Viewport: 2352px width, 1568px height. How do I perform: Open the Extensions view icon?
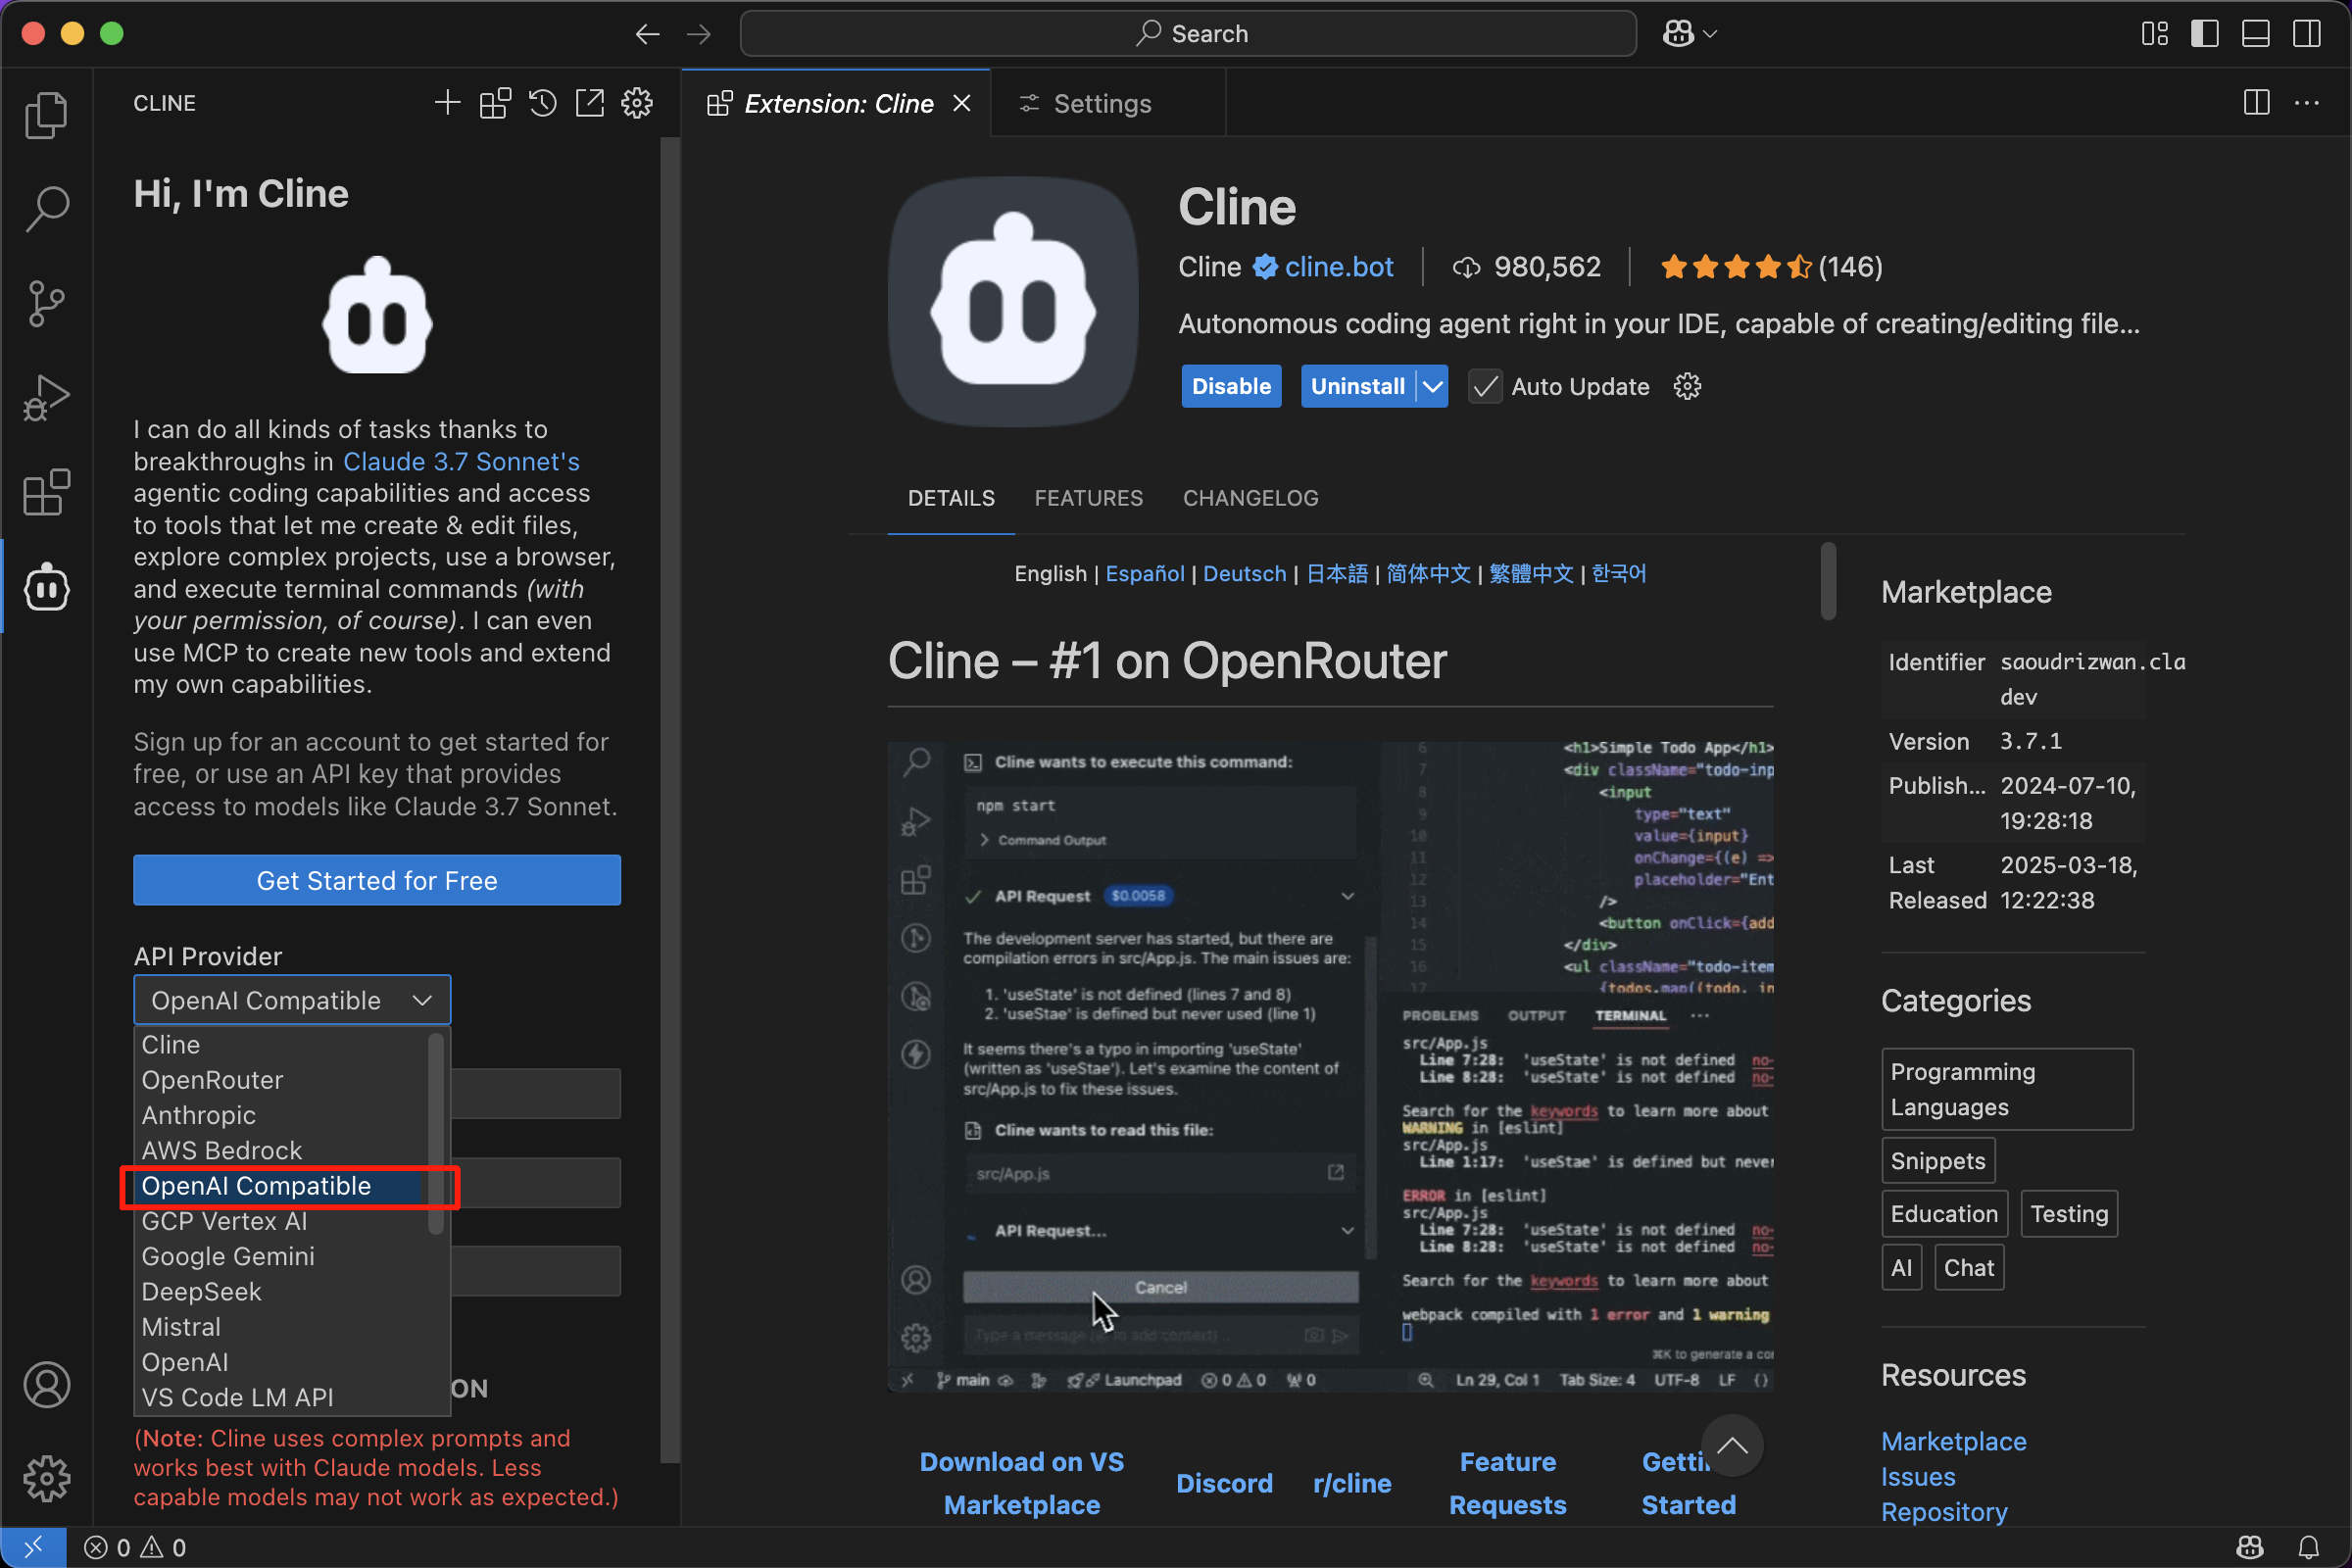point(46,492)
